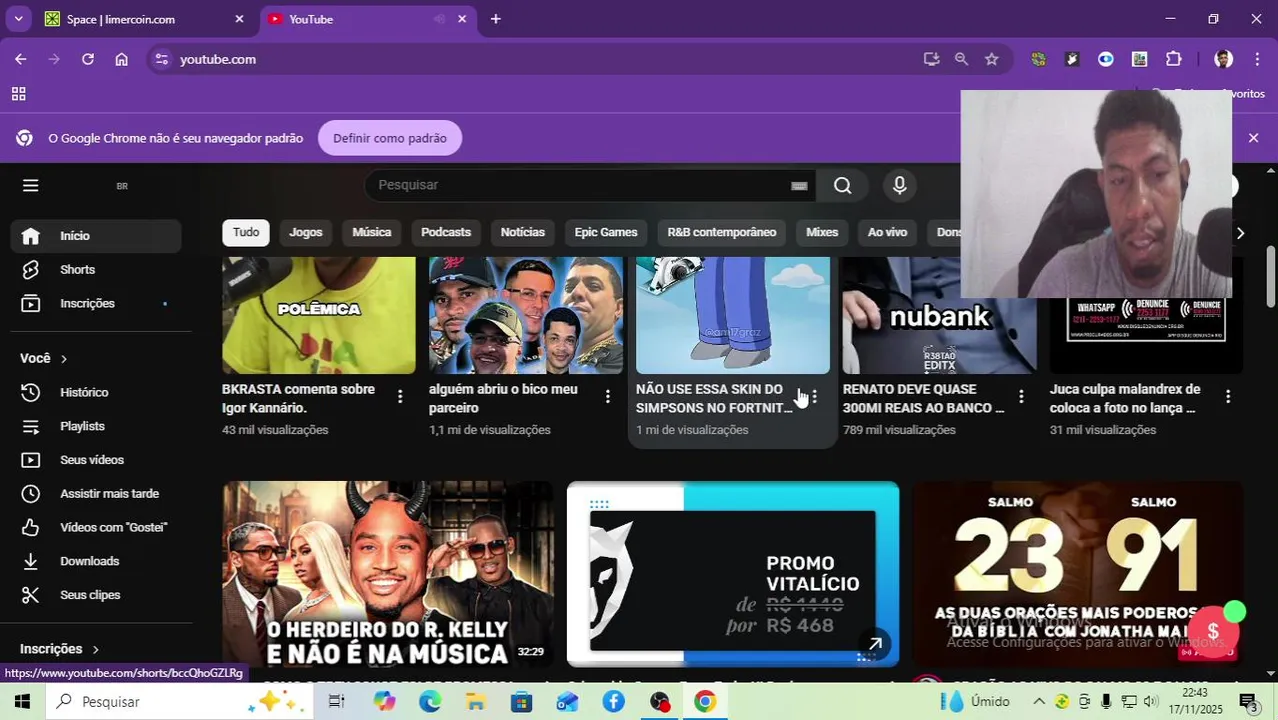The image size is (1278, 720).
Task: Open Chrome profile avatar
Action: (1223, 59)
